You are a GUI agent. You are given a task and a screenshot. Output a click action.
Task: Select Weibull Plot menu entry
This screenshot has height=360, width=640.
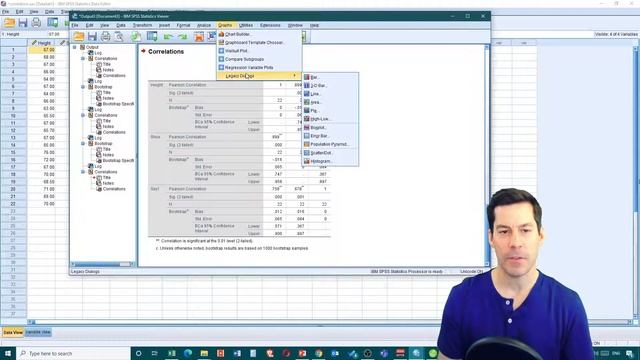click(x=259, y=51)
